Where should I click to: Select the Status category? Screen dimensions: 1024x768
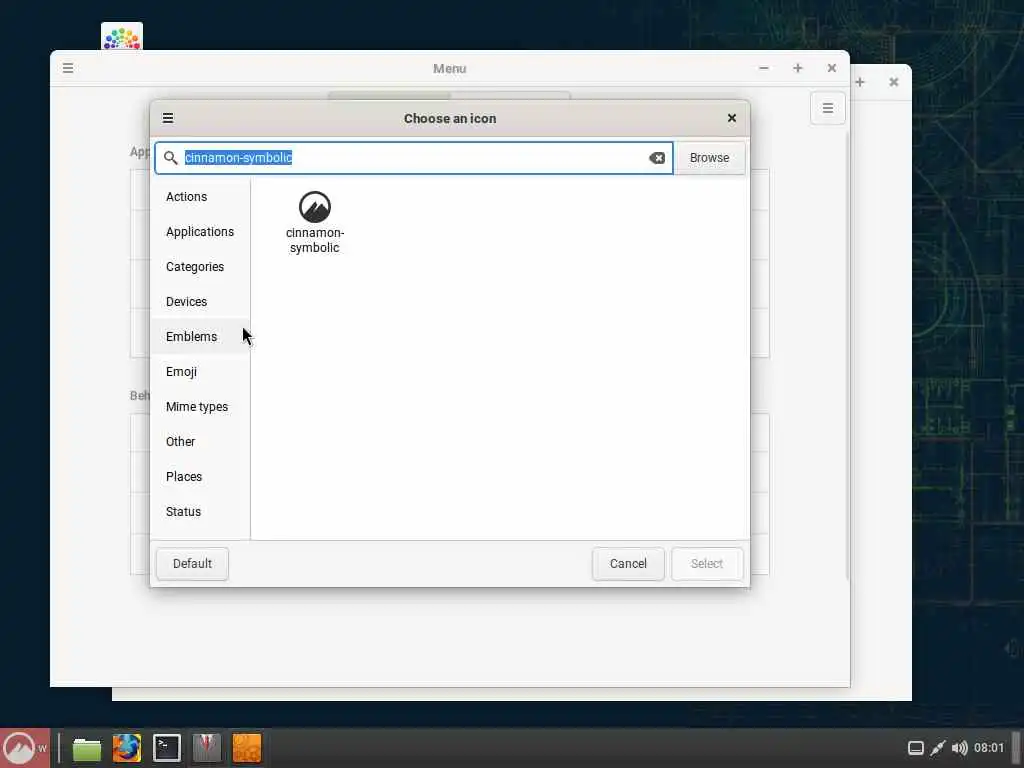coord(200,511)
